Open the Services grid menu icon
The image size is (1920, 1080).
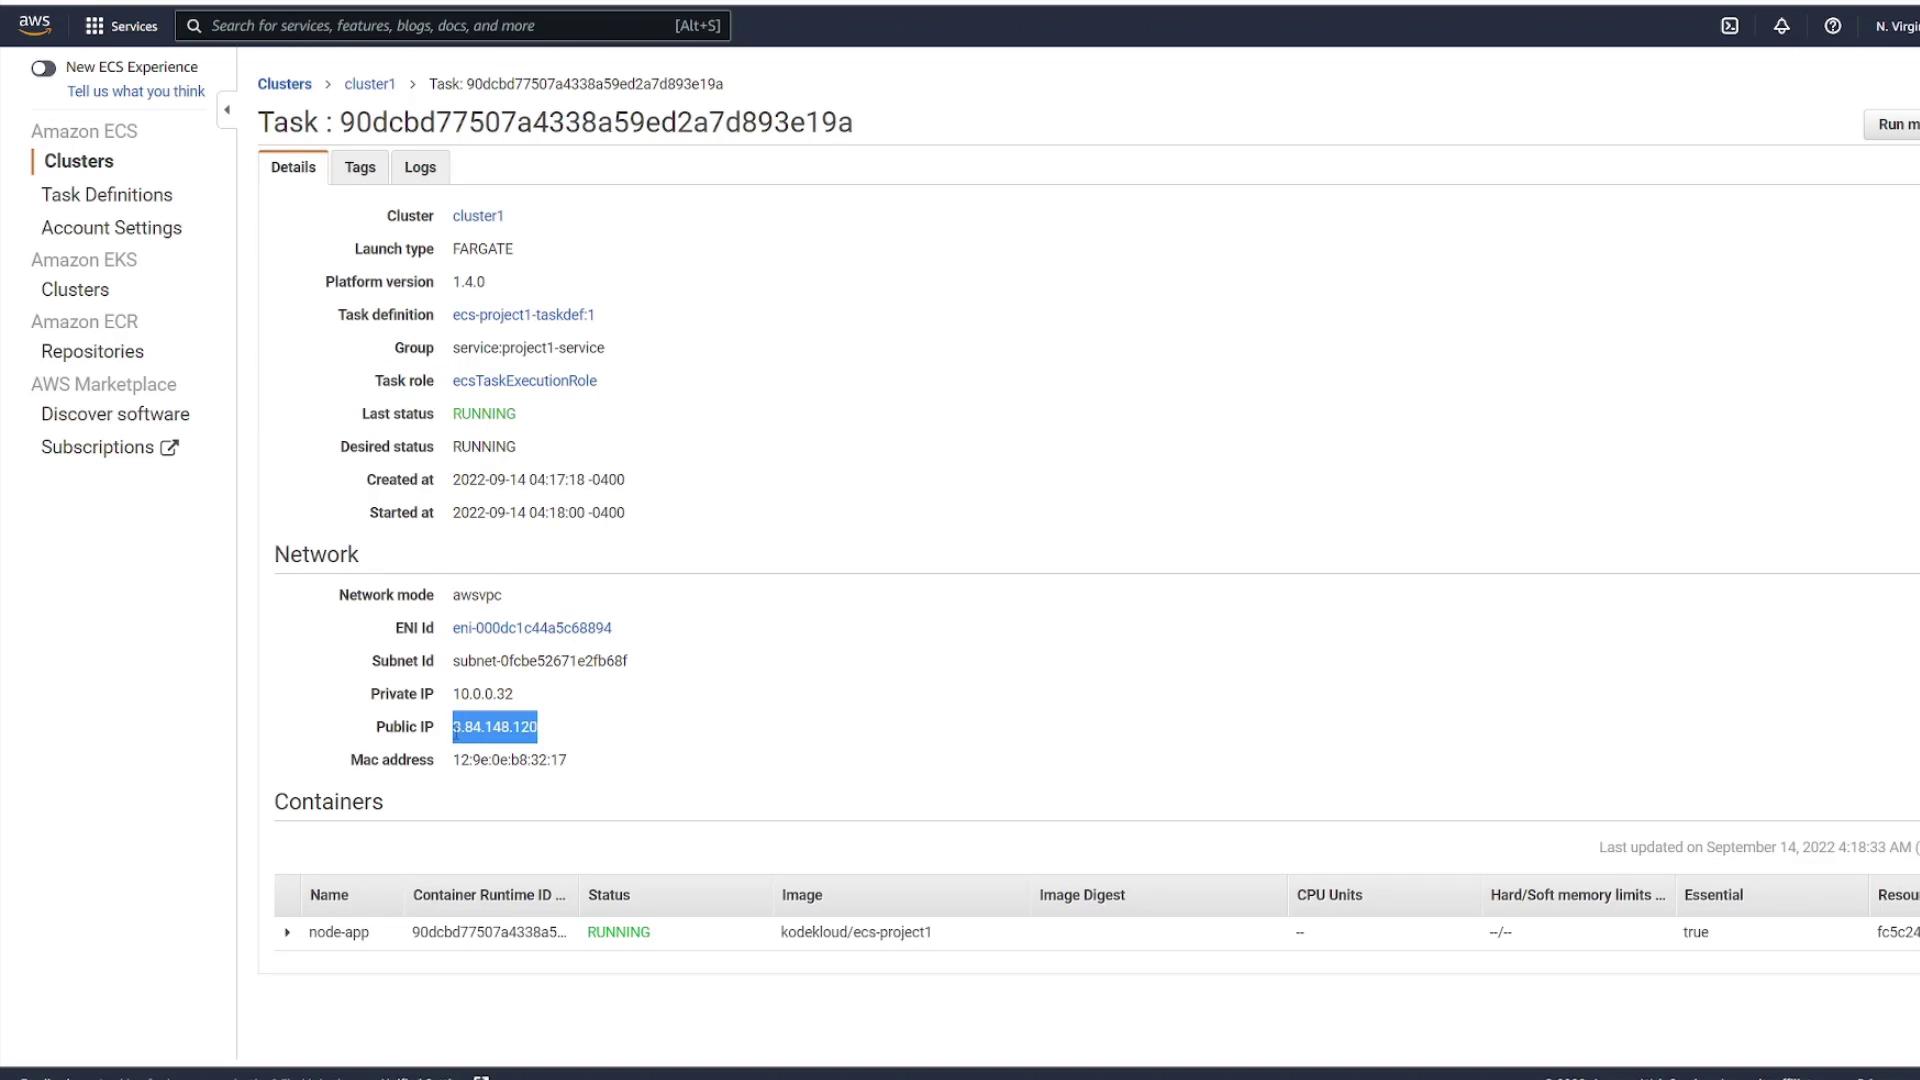click(x=95, y=26)
